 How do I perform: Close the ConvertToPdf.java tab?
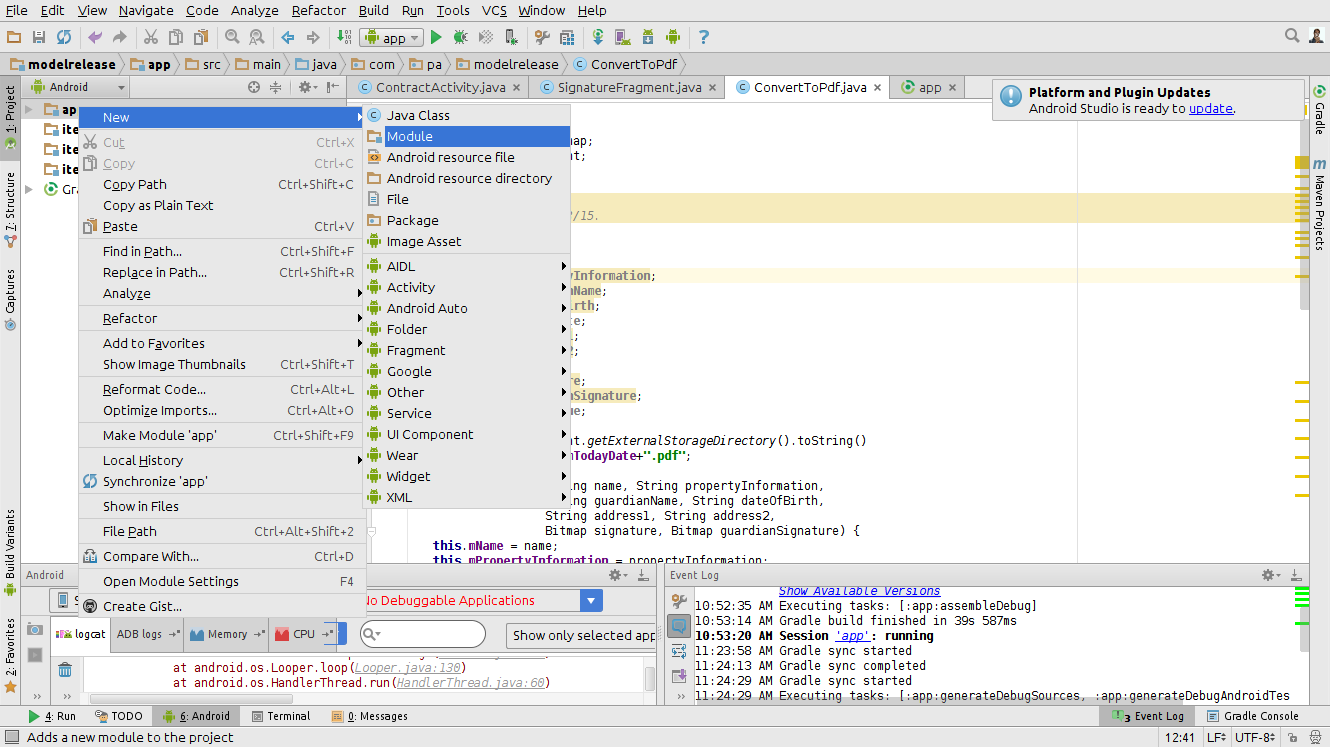(877, 87)
